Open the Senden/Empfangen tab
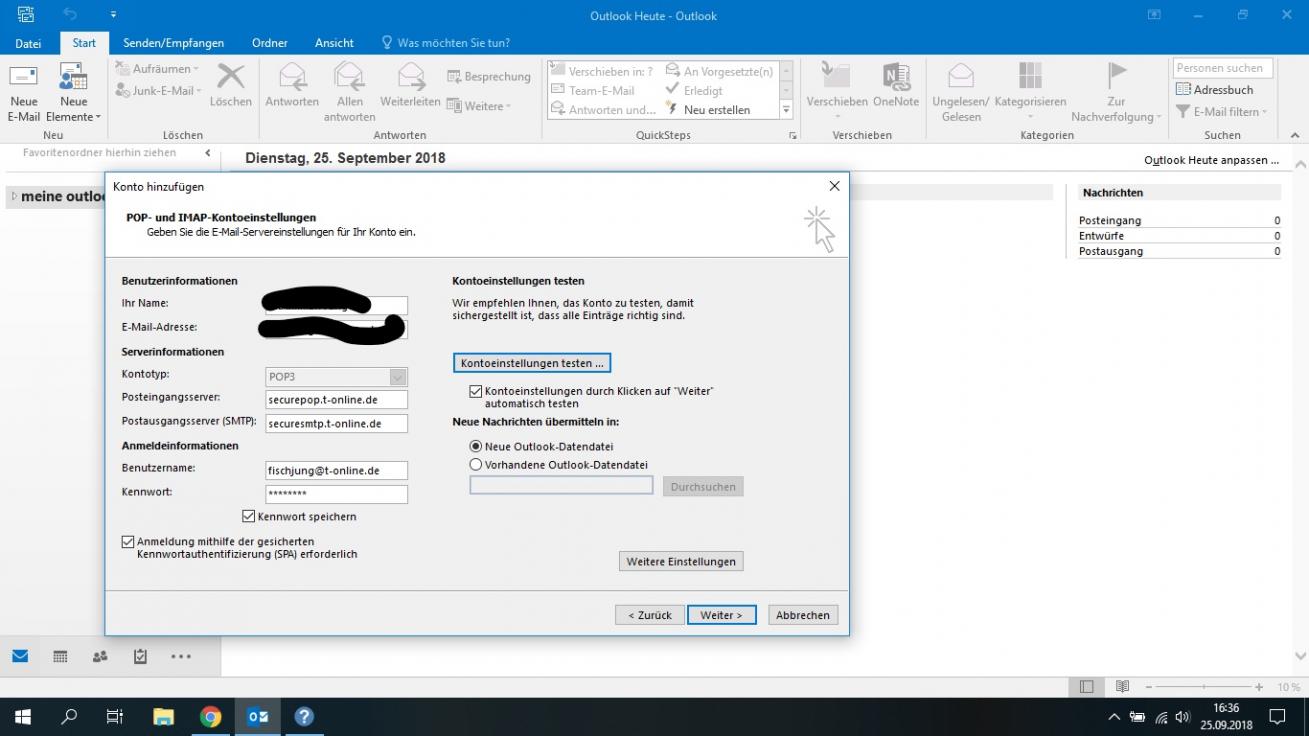Viewport: 1309px width, 736px height. (x=174, y=43)
